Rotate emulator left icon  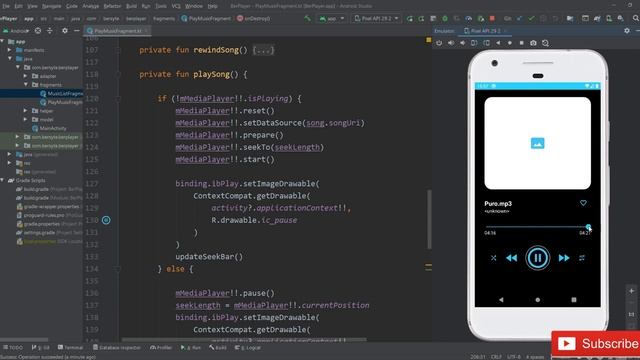tap(474, 43)
